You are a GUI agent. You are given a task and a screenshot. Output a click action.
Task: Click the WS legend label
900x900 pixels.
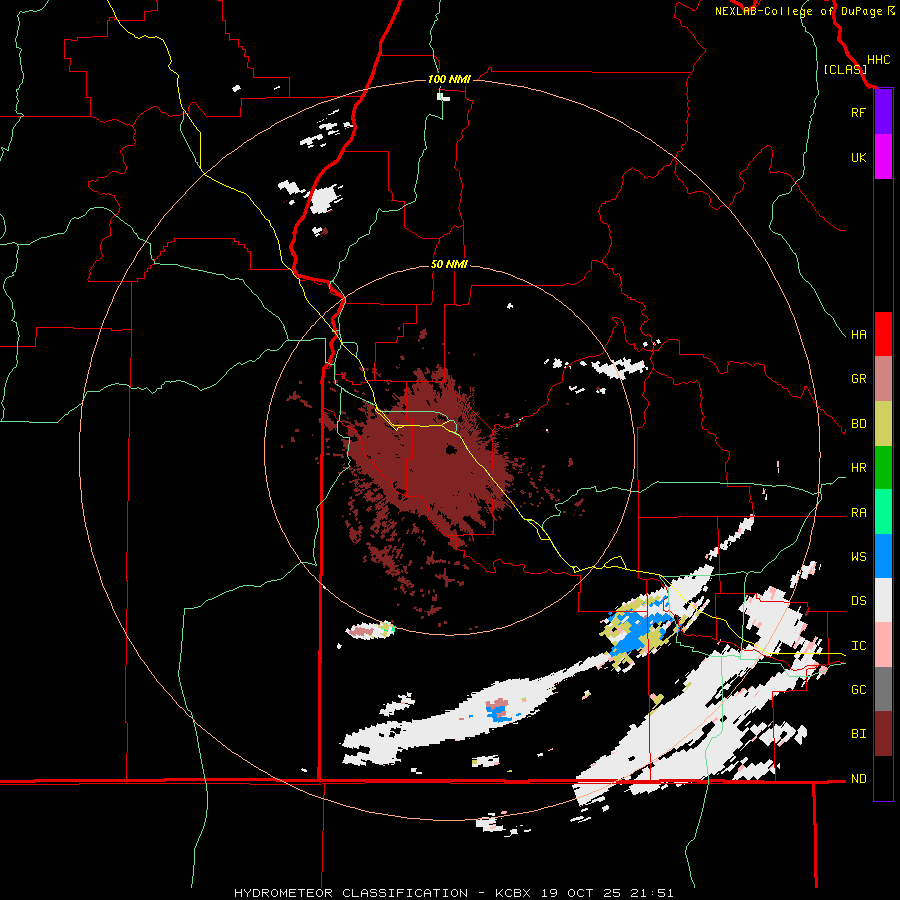pos(858,557)
